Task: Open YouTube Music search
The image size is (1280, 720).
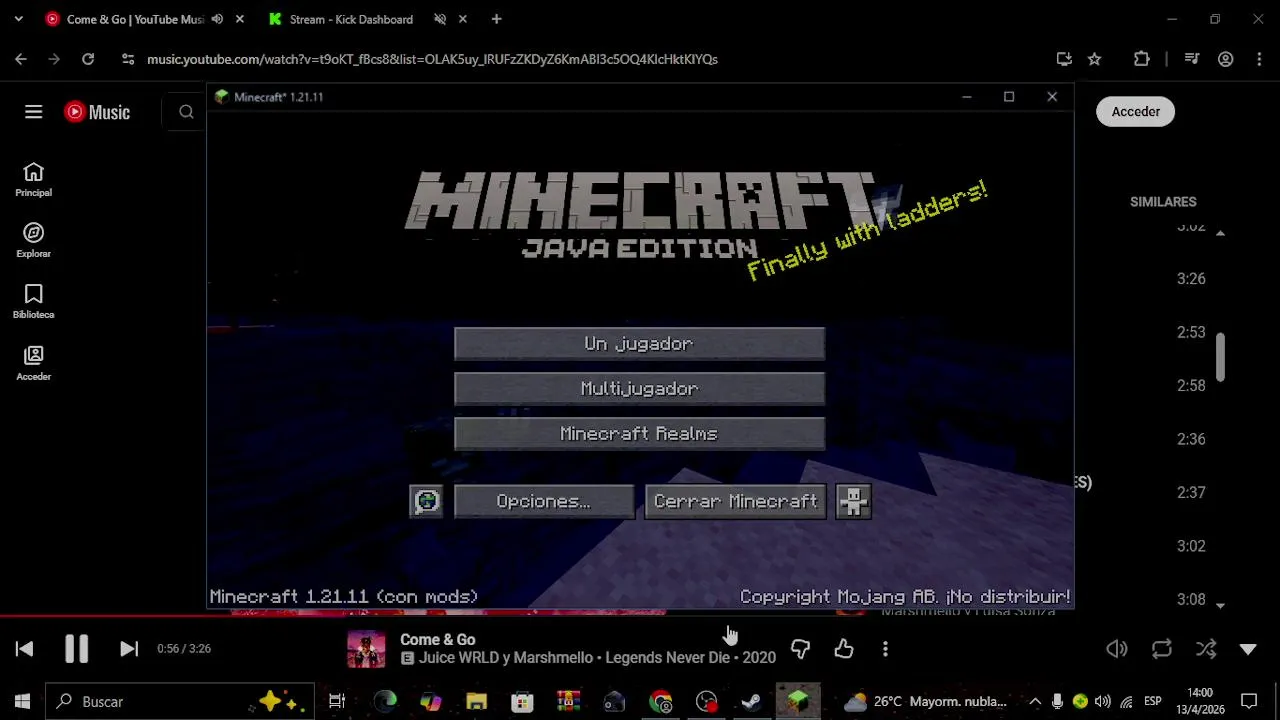Action: (186, 112)
